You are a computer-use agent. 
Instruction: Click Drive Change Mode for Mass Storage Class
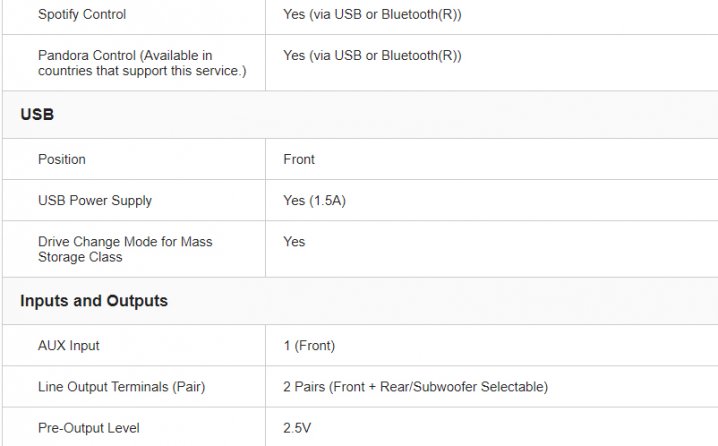click(x=125, y=249)
